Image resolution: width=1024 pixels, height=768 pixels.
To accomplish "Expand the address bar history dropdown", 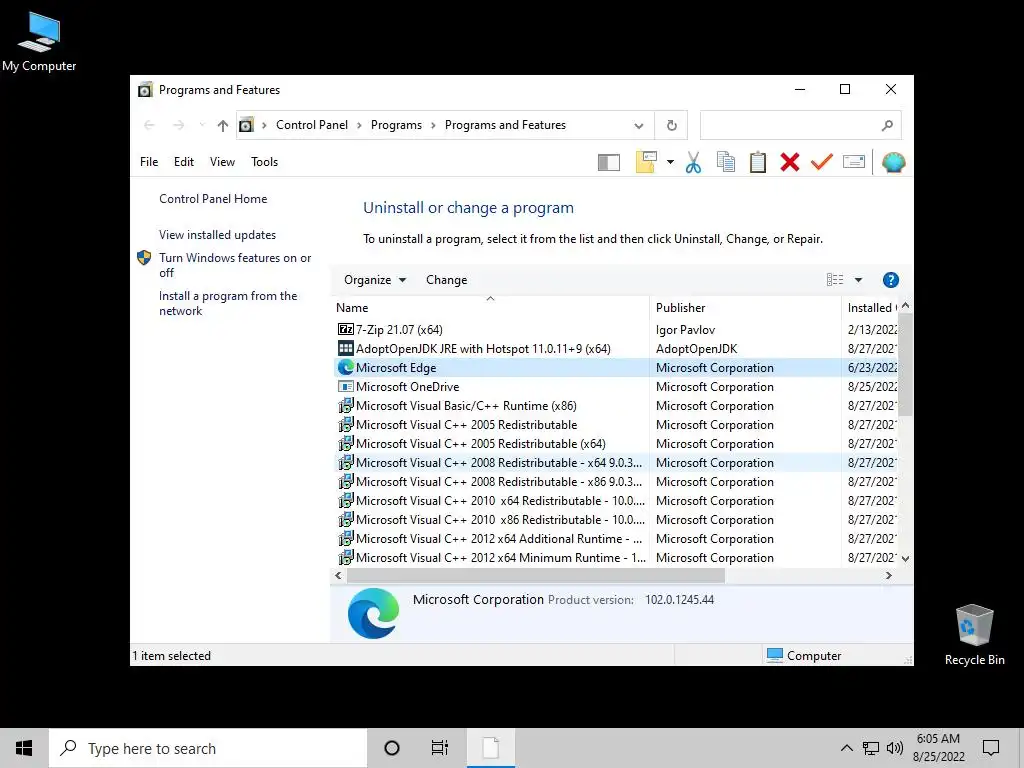I will (x=639, y=125).
